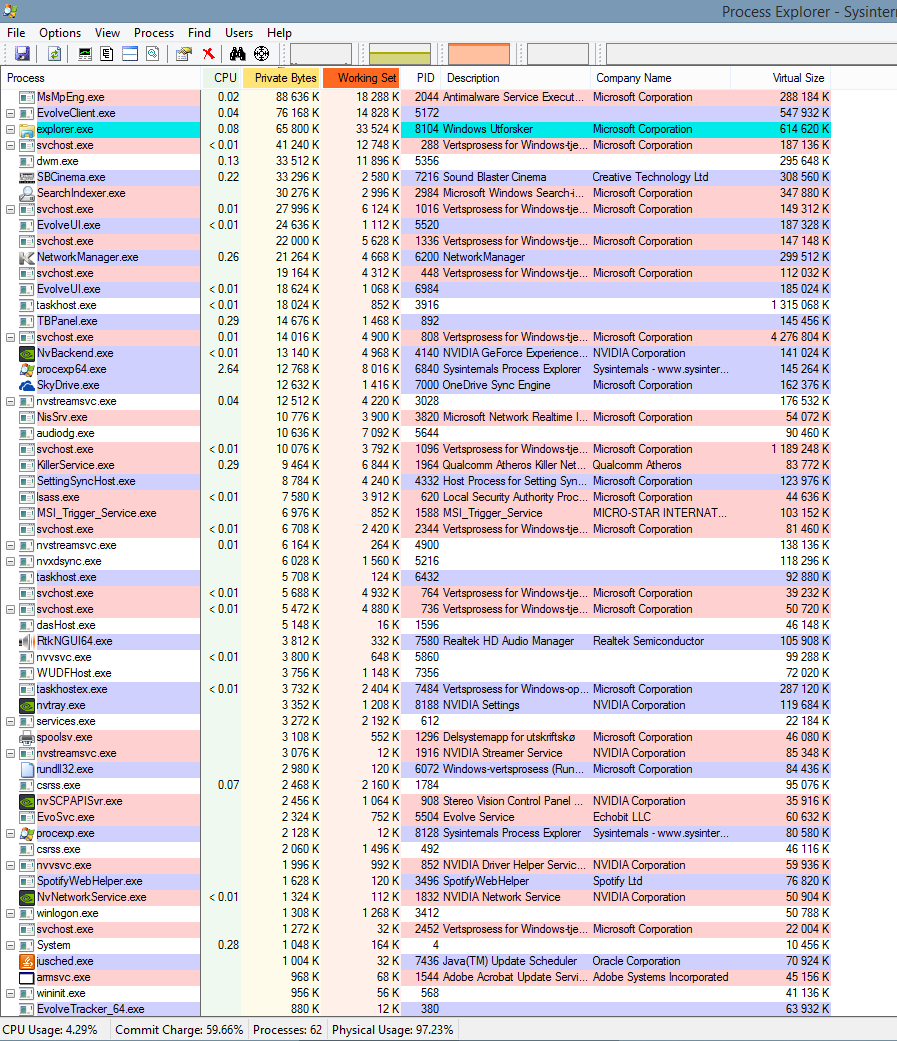Open the Find menu

point(199,33)
